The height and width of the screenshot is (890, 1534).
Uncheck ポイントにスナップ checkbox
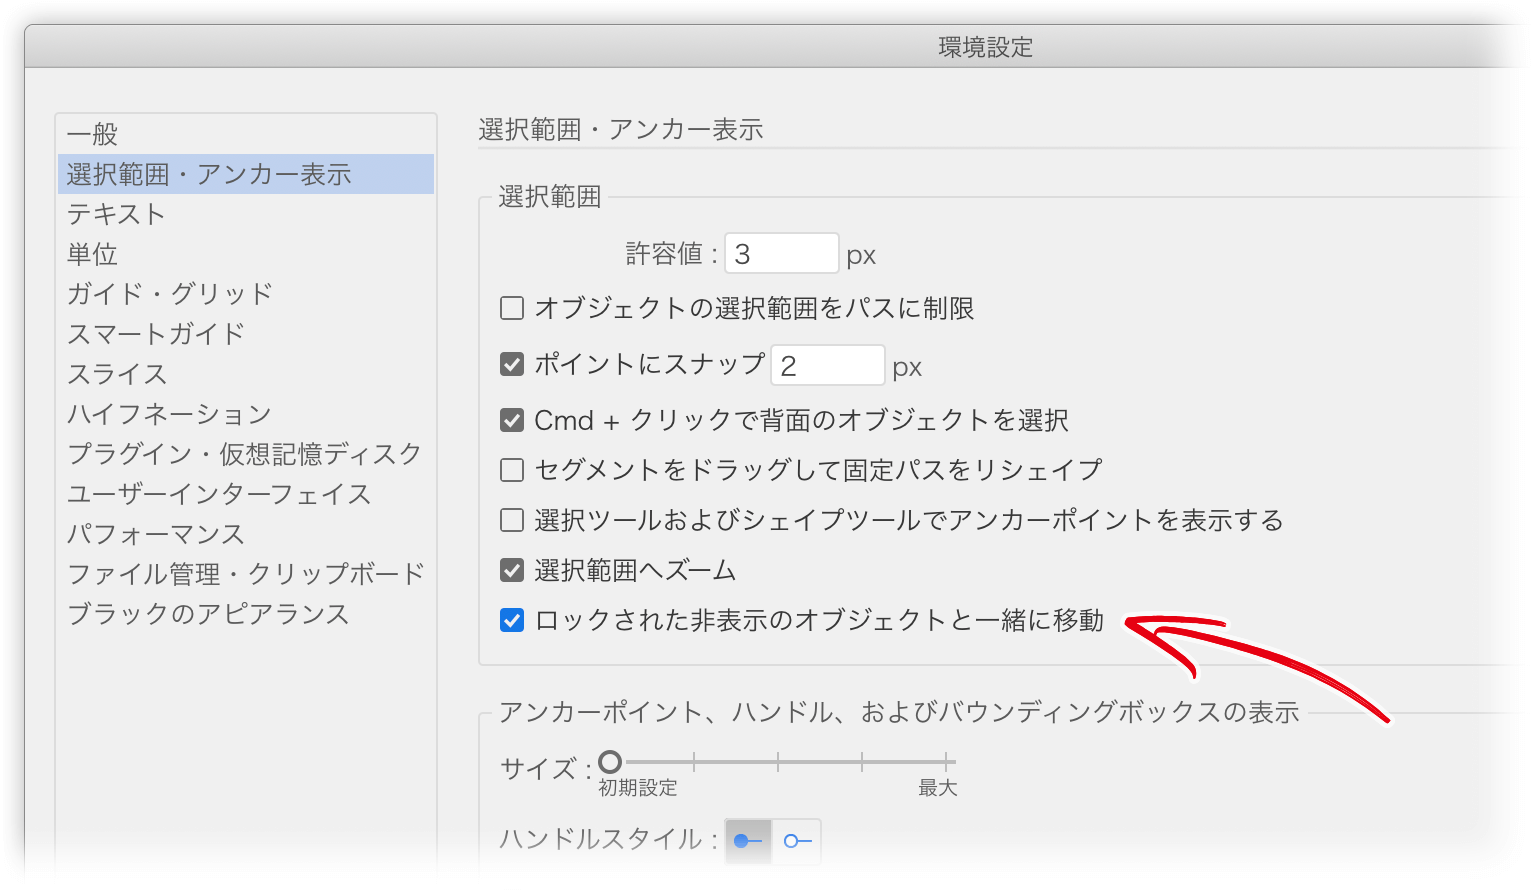(512, 364)
